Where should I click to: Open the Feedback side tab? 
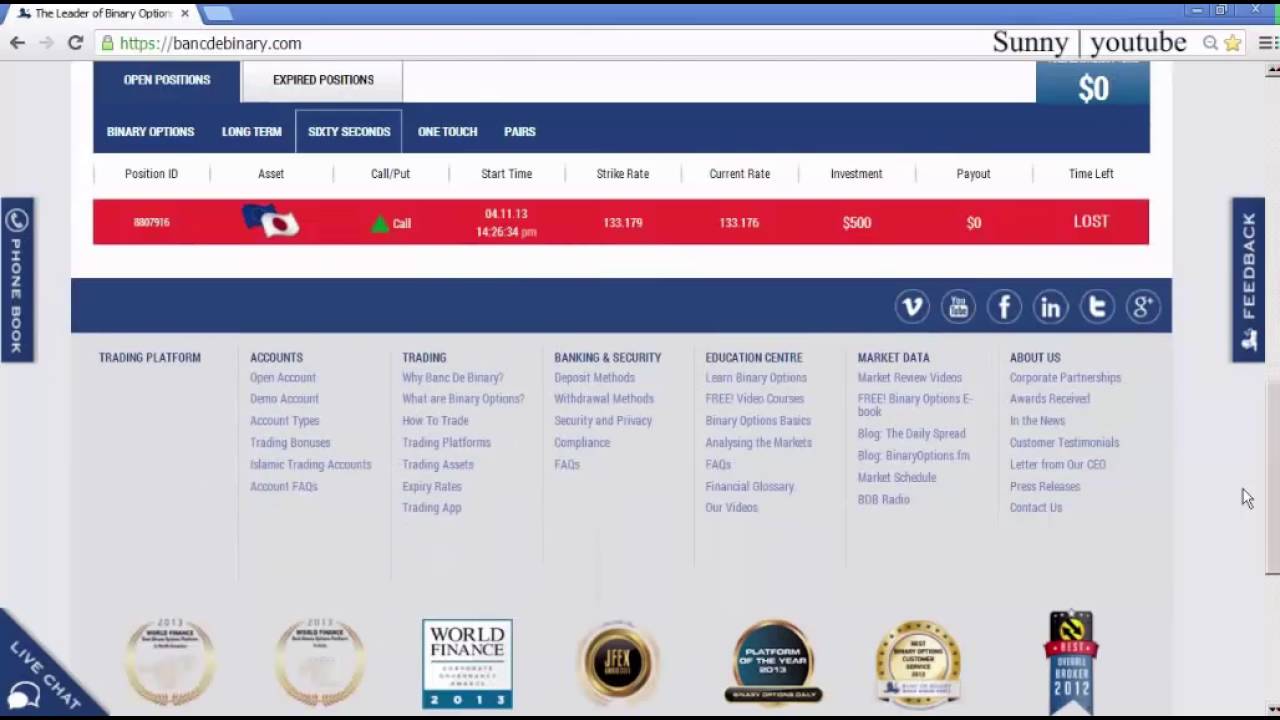(1248, 280)
